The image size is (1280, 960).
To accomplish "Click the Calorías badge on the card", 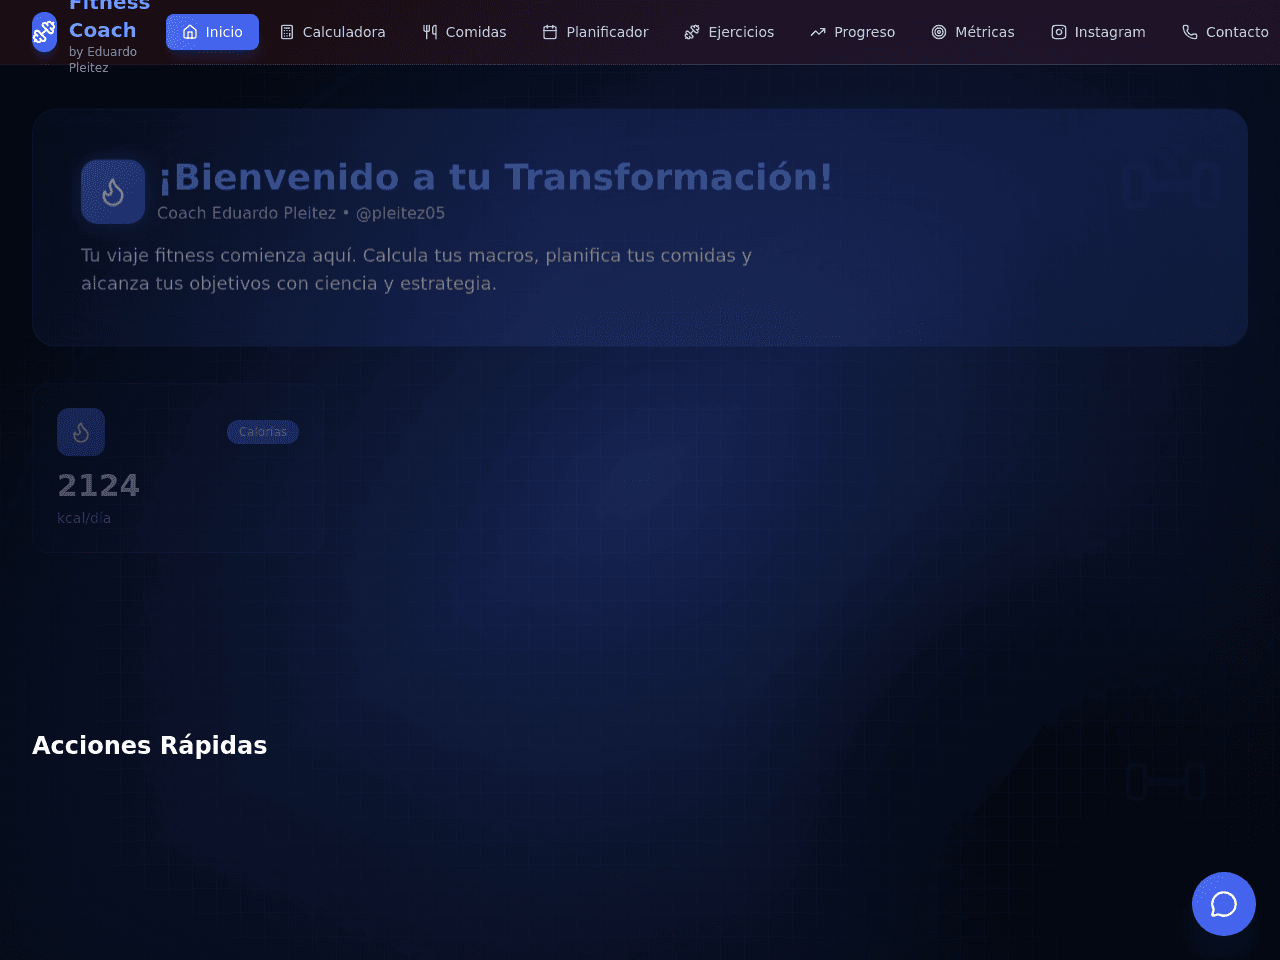I will (x=263, y=432).
